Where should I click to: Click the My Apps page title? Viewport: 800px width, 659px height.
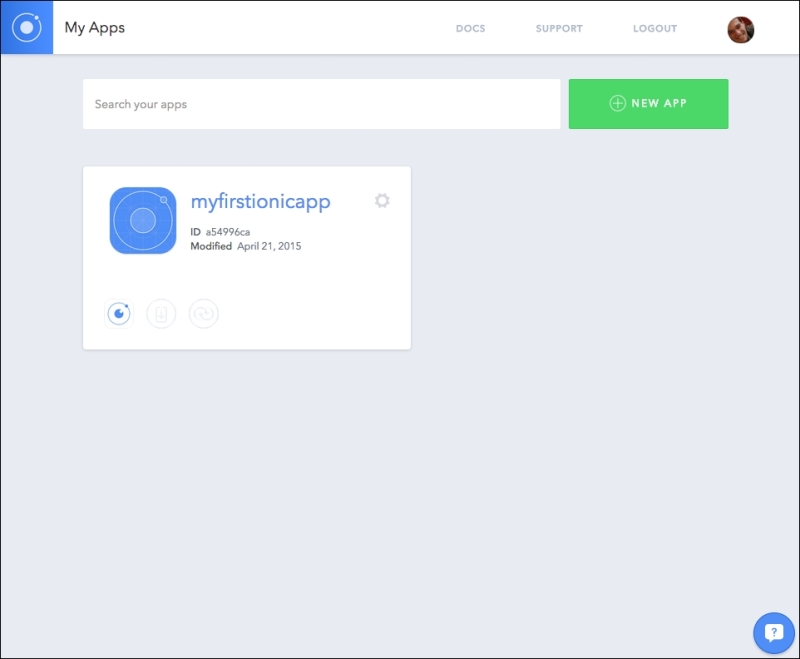(94, 28)
